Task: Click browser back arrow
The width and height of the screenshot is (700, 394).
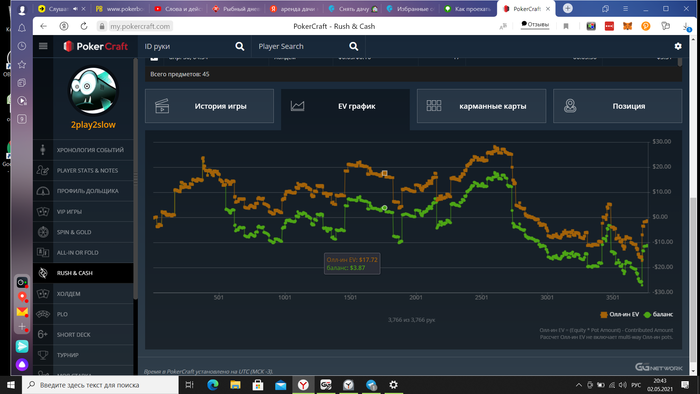Action: tap(43, 26)
